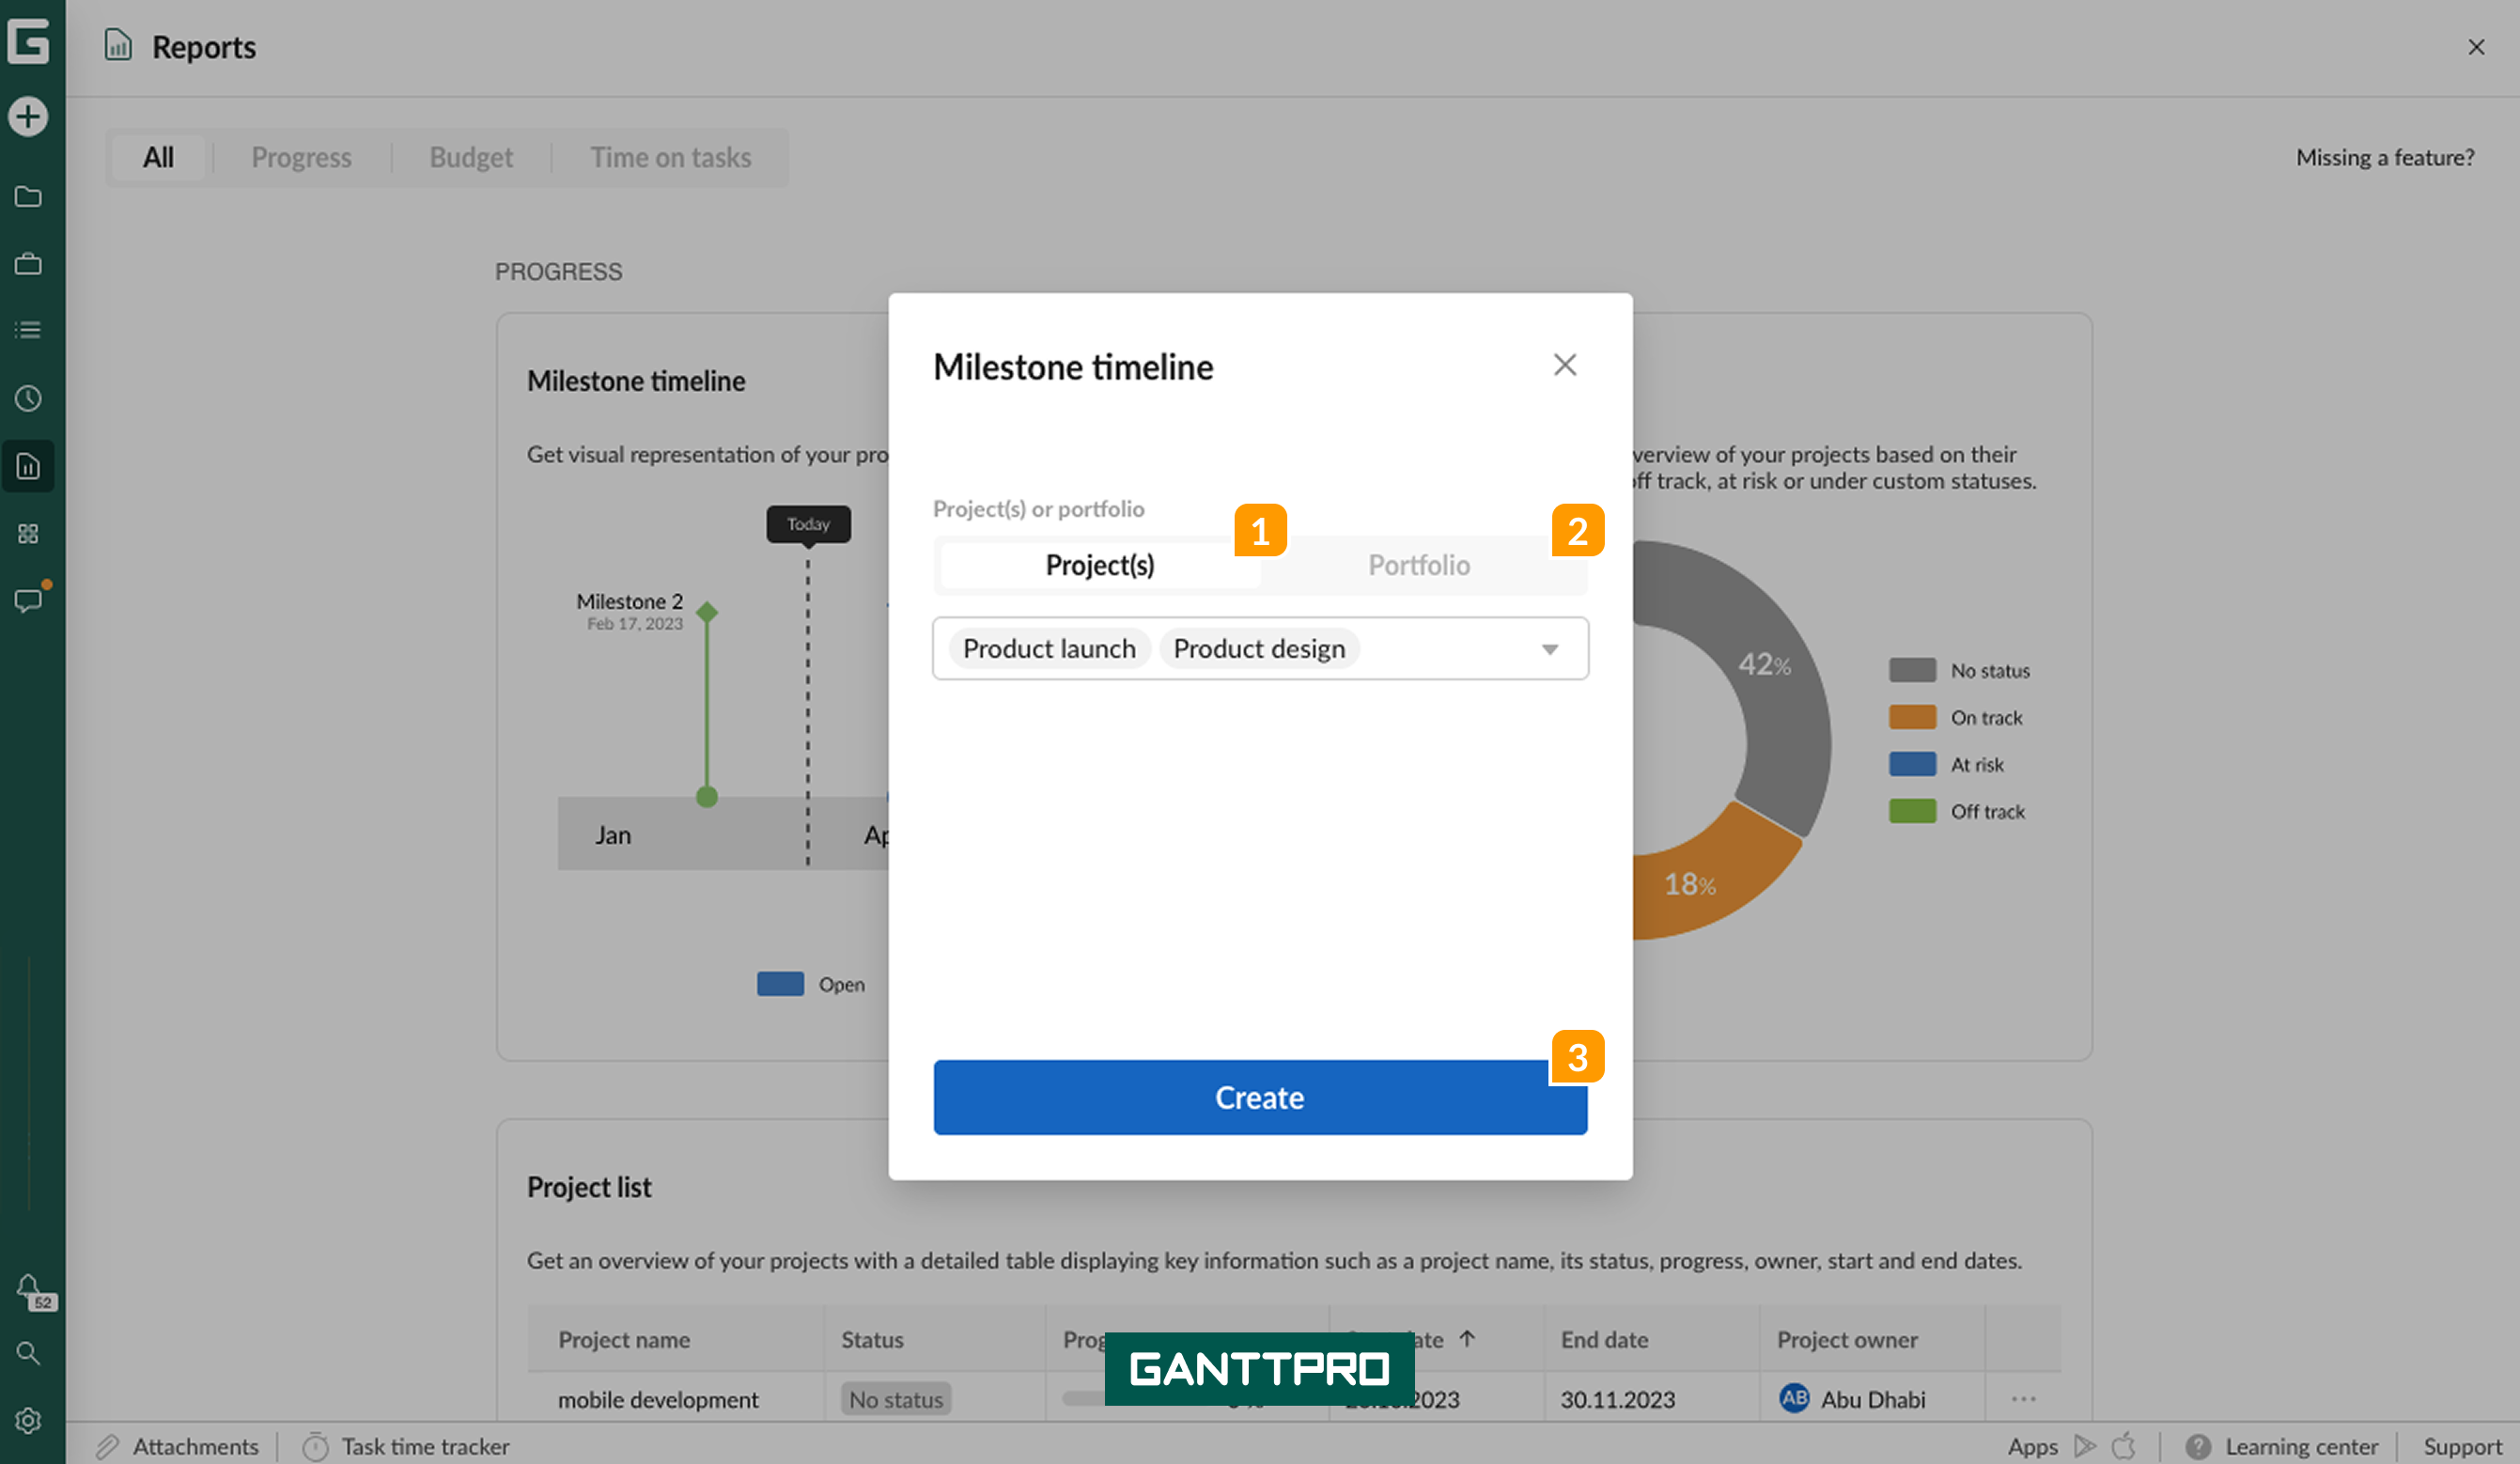Switch to the Budget tab

[470, 158]
